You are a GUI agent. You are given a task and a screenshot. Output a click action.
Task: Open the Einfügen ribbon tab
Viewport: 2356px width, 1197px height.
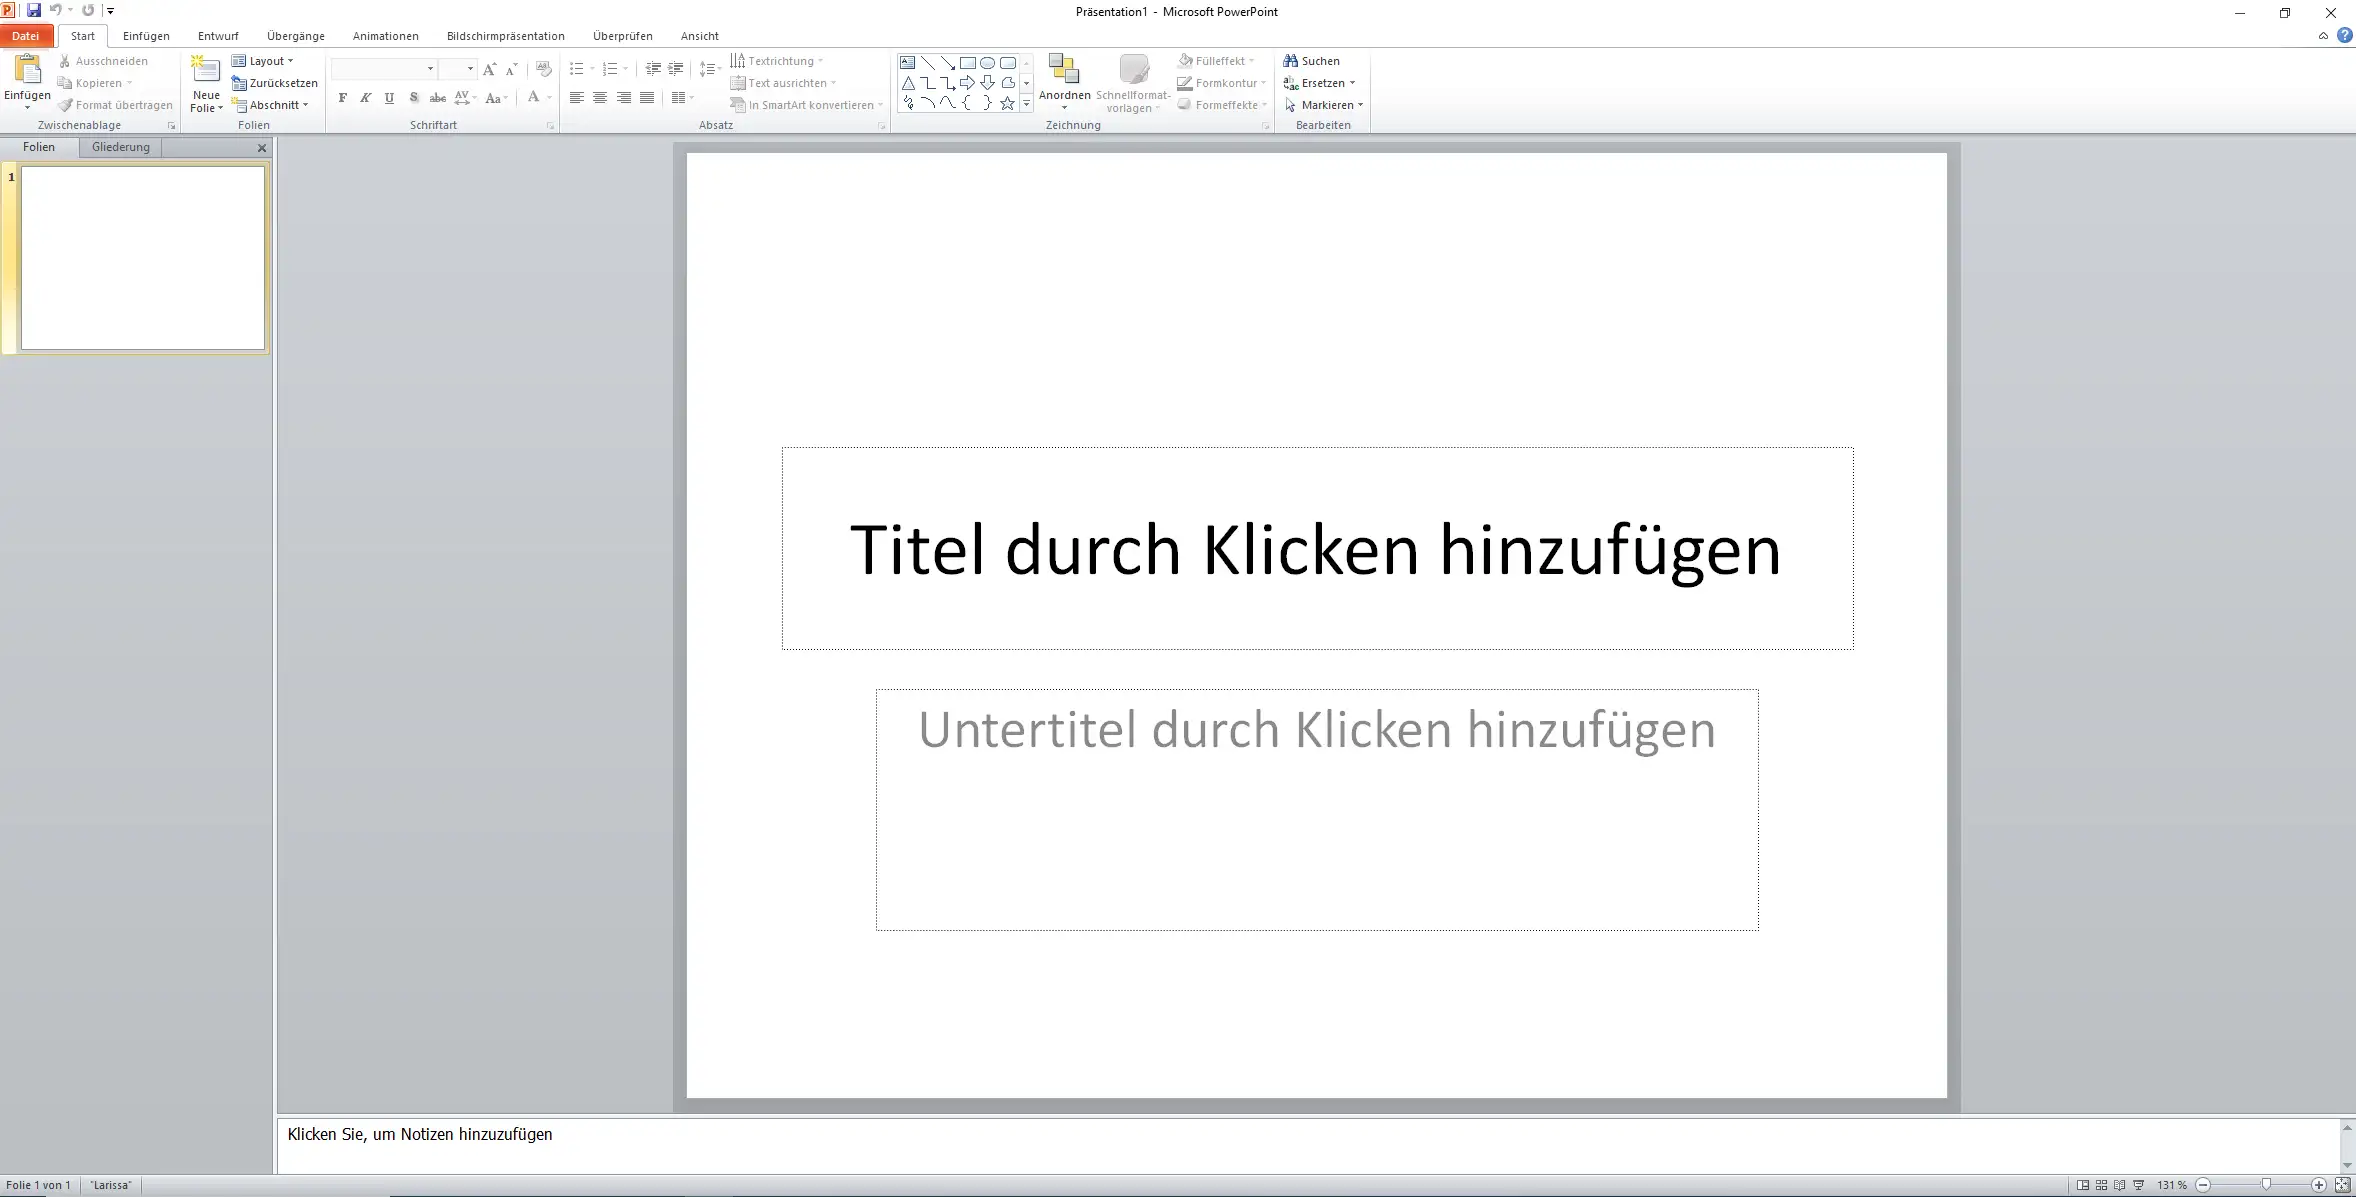(x=146, y=36)
